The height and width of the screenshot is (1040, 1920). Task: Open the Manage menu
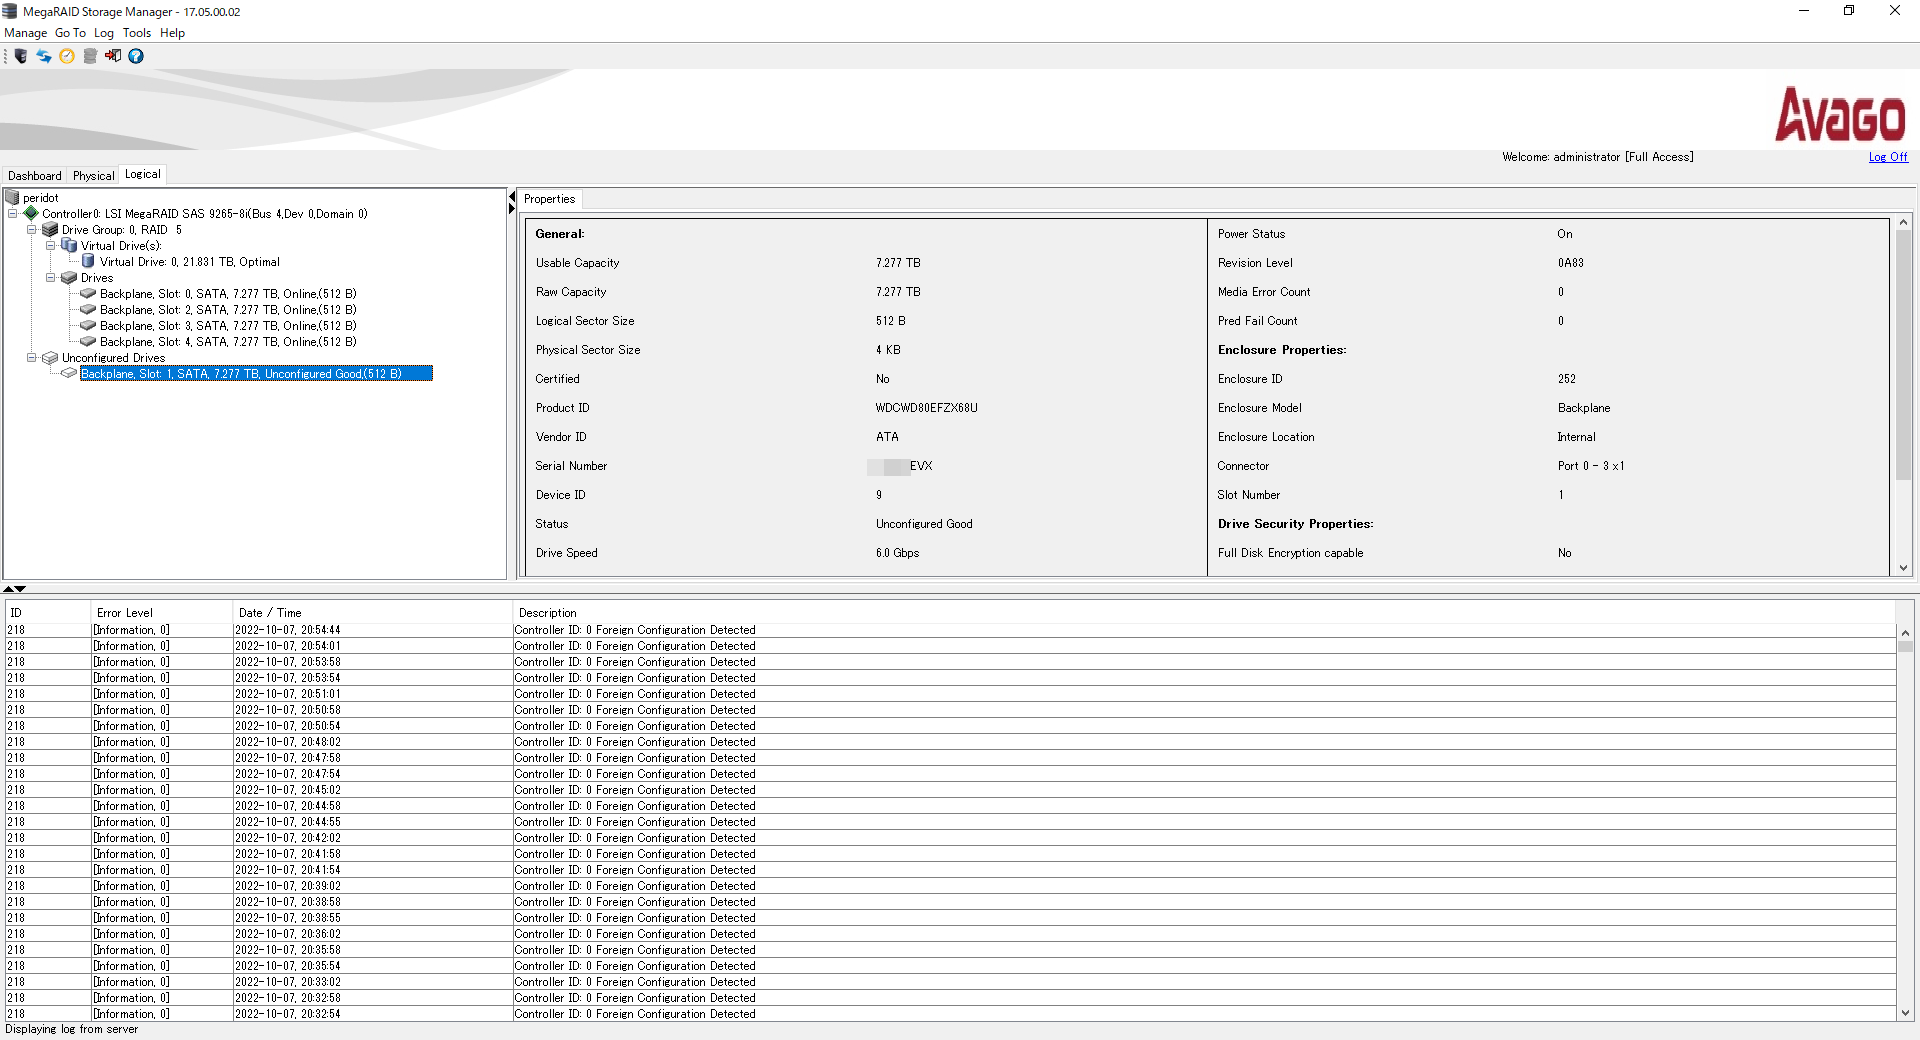[x=26, y=33]
